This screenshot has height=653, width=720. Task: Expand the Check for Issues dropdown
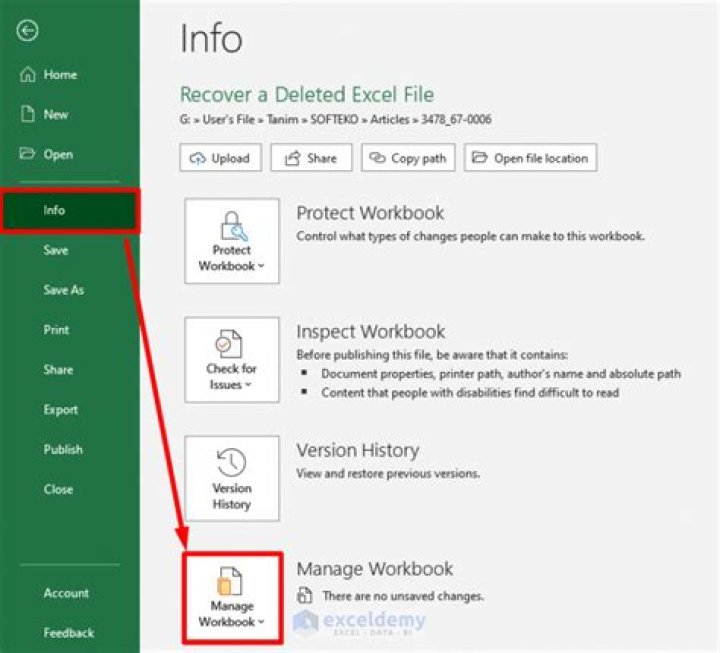click(232, 360)
